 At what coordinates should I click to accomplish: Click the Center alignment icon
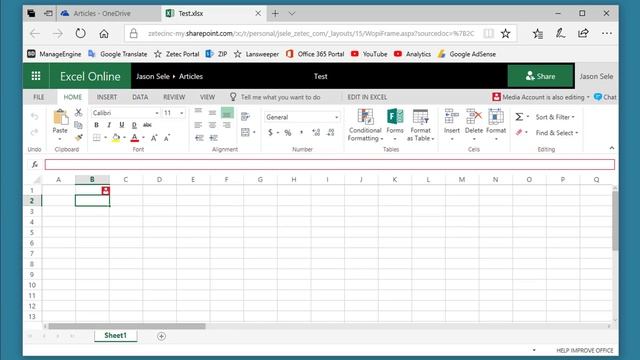[212, 125]
